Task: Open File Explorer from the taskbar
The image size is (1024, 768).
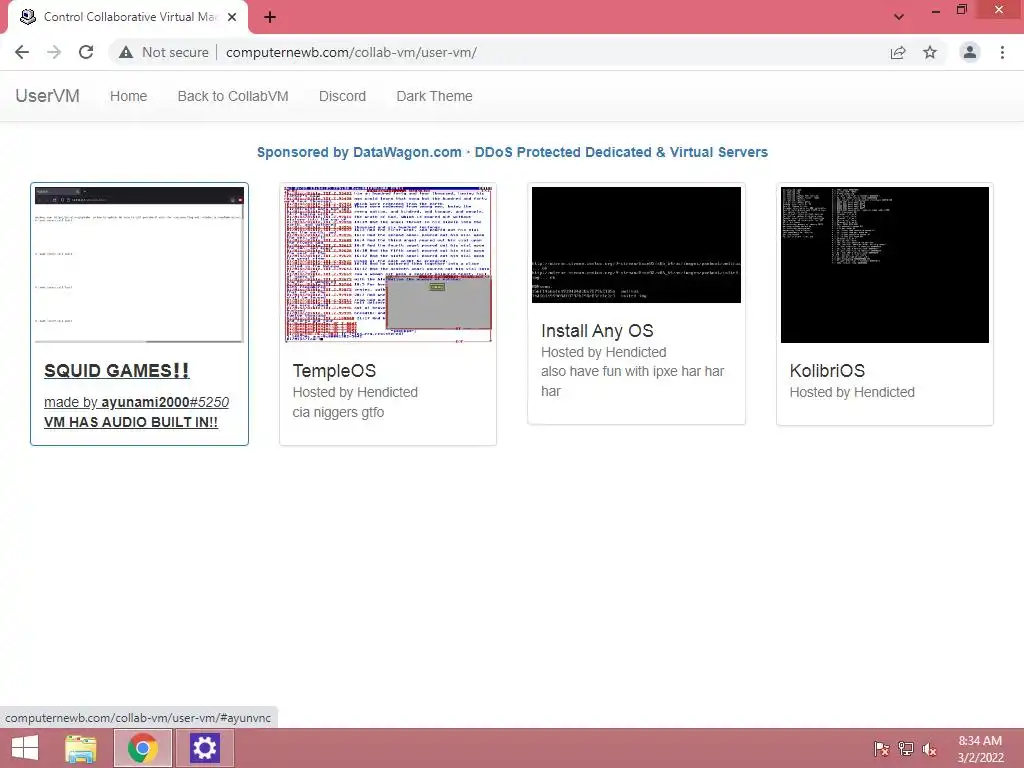Action: point(81,748)
